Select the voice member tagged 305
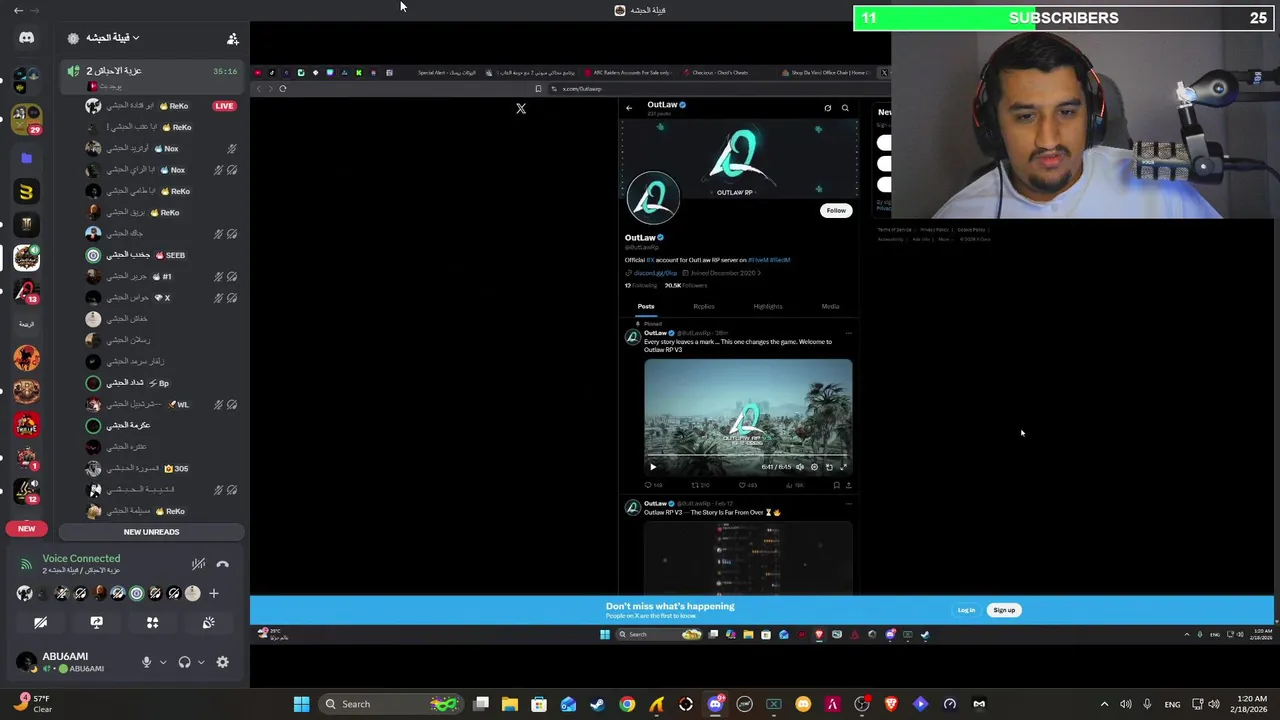The height and width of the screenshot is (720, 1280). click(160, 468)
